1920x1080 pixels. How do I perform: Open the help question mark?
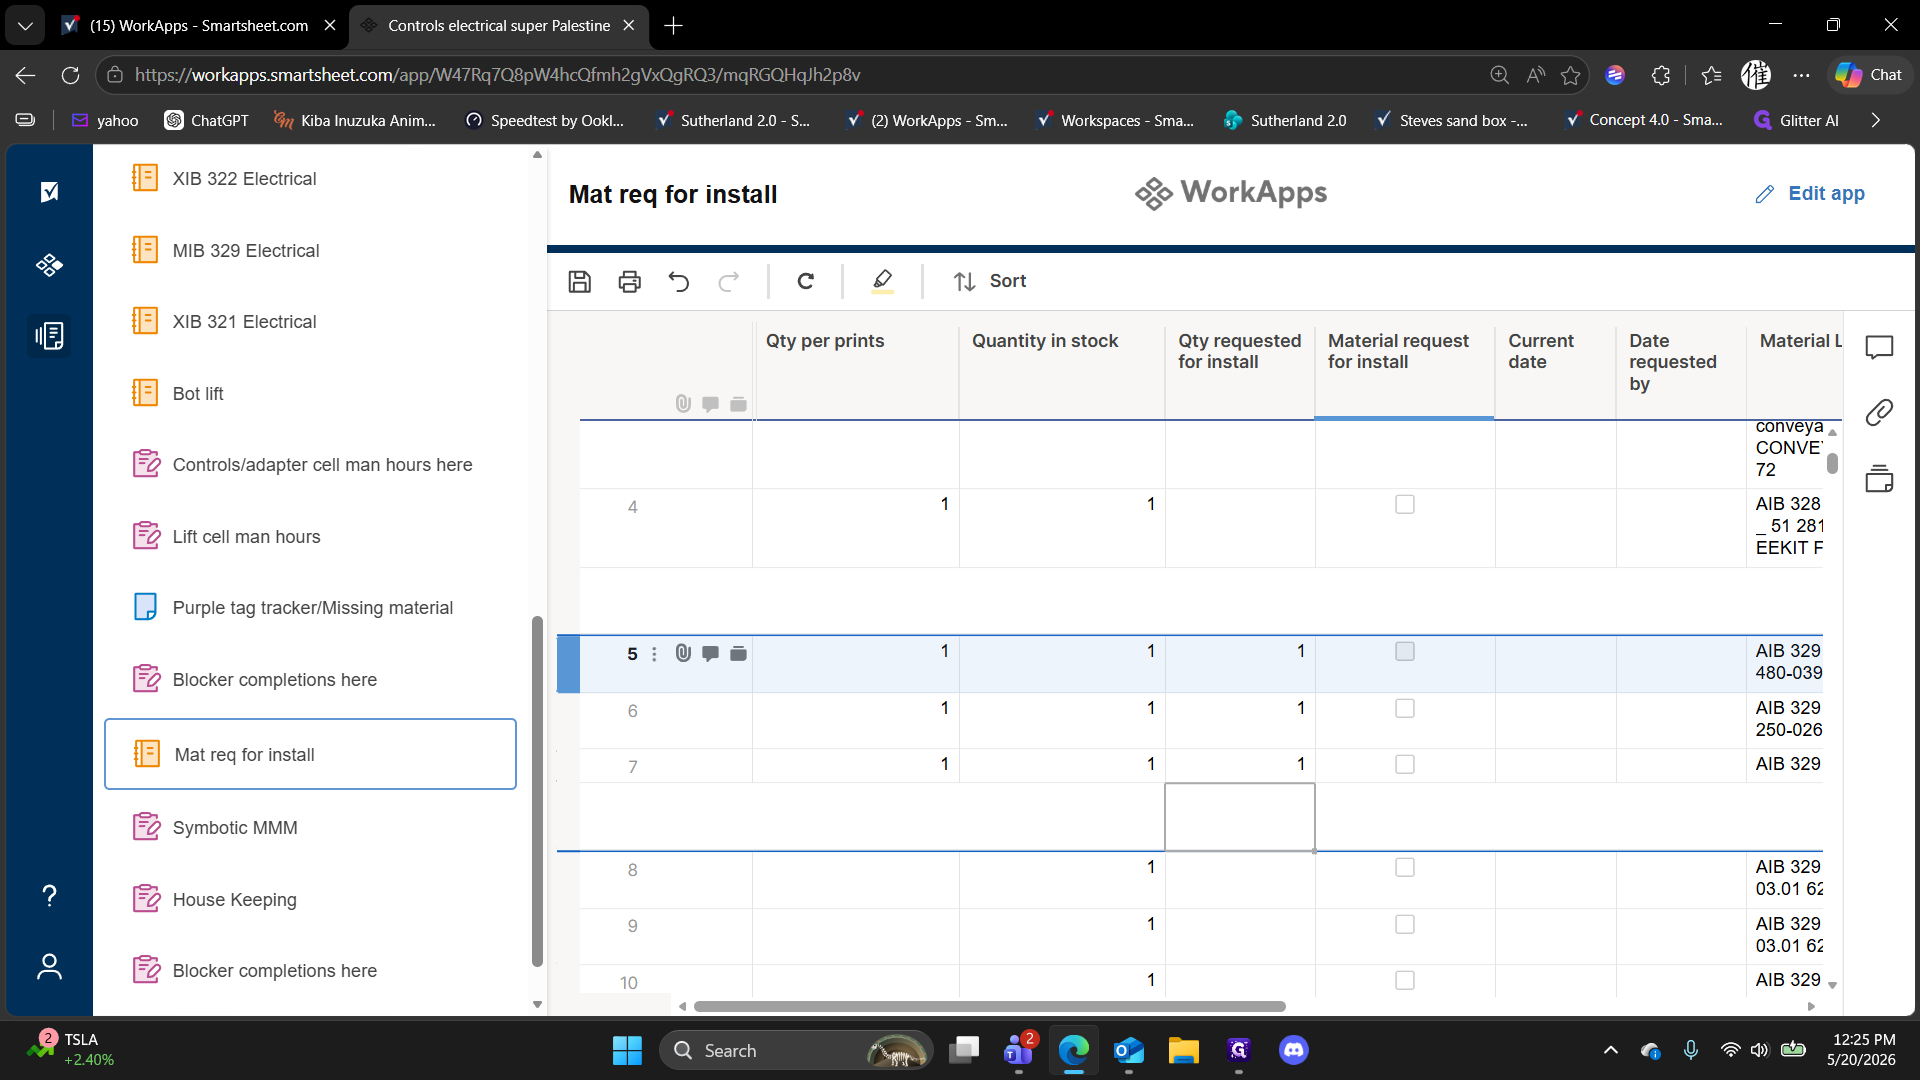pyautogui.click(x=49, y=896)
